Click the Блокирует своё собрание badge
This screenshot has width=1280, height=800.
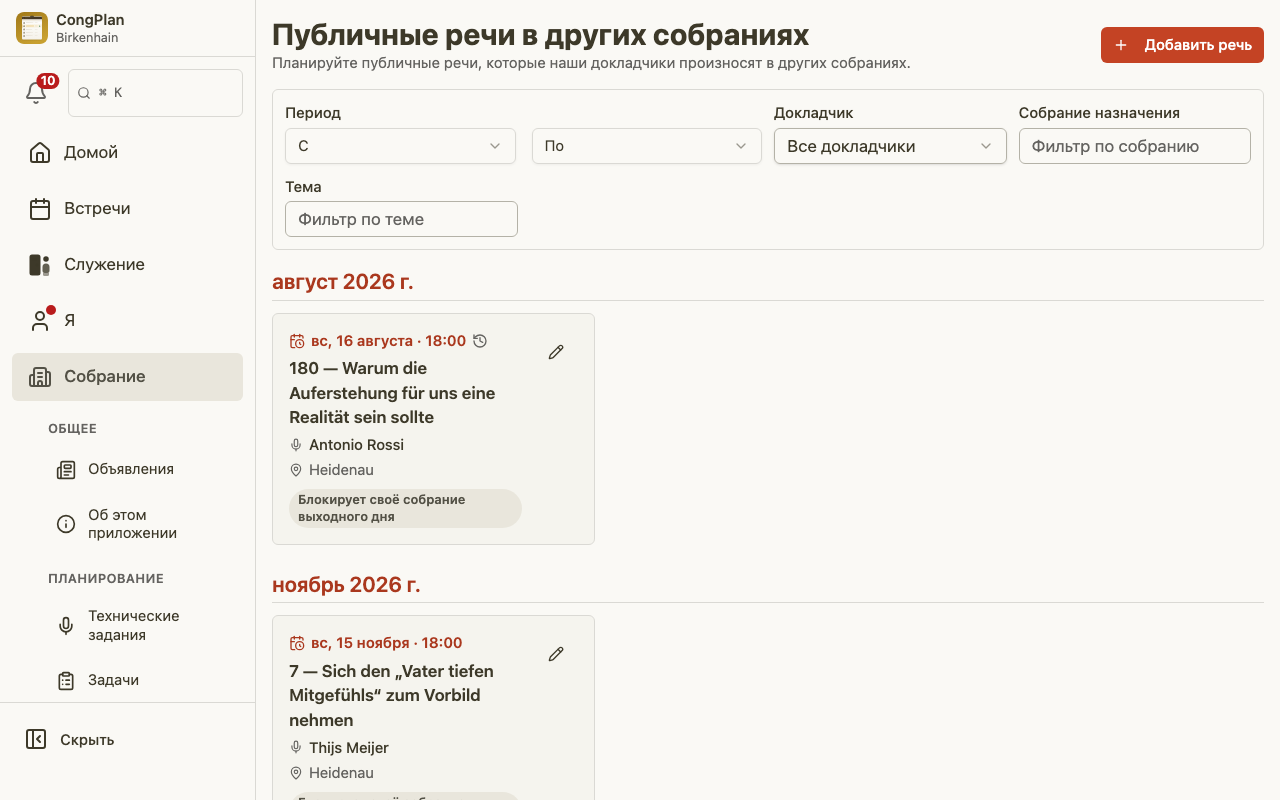[x=405, y=508]
